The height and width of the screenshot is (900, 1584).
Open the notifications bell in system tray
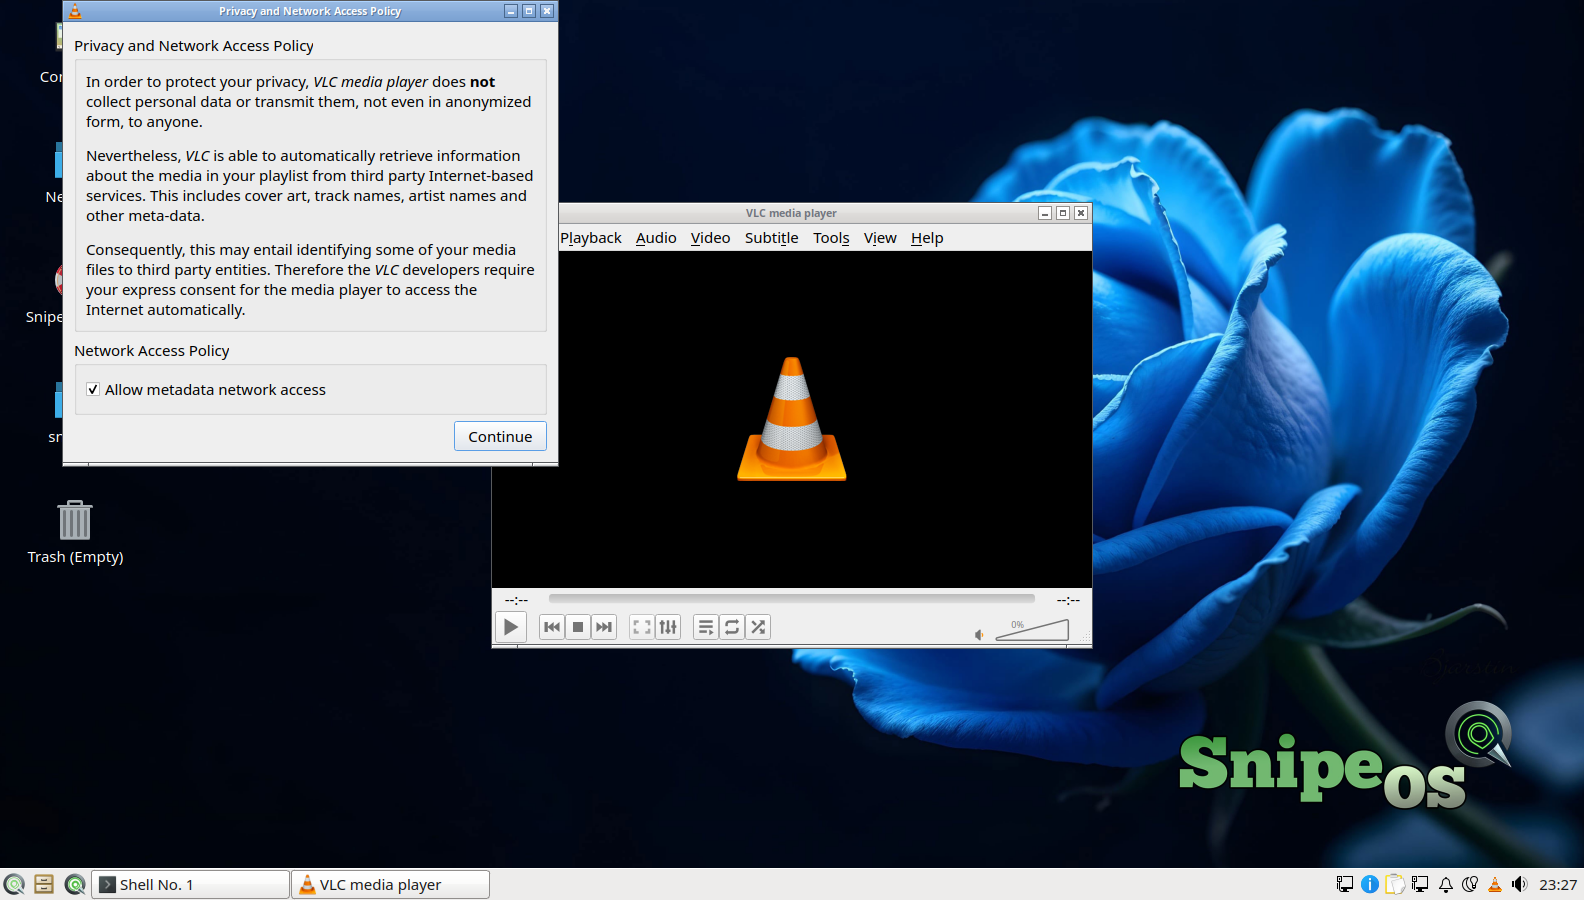pyautogui.click(x=1446, y=884)
